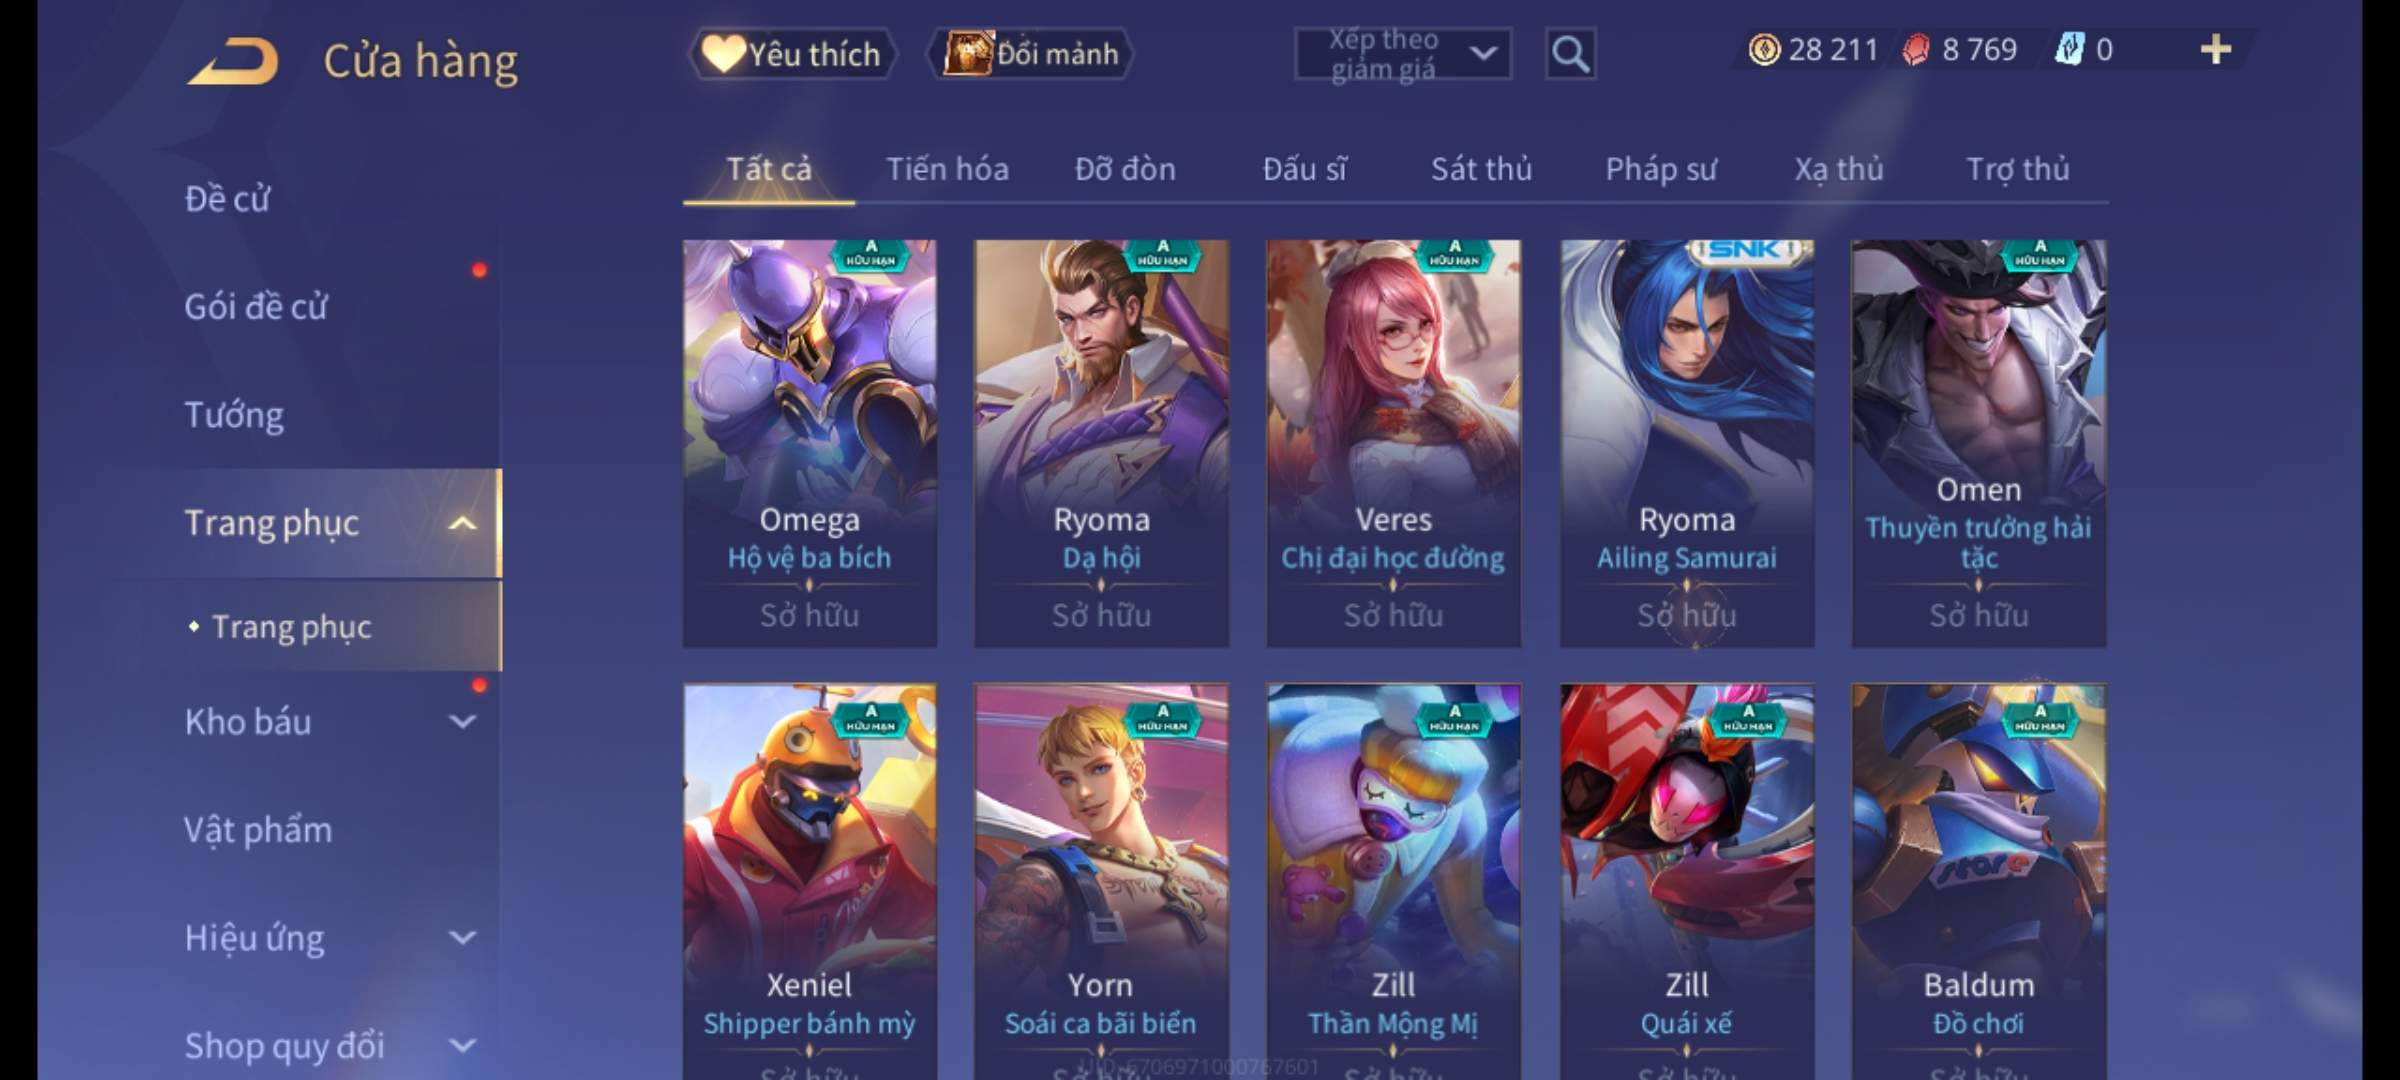2400x1080 pixels.
Task: Switch to the Sát thủ tab
Action: pos(1481,169)
